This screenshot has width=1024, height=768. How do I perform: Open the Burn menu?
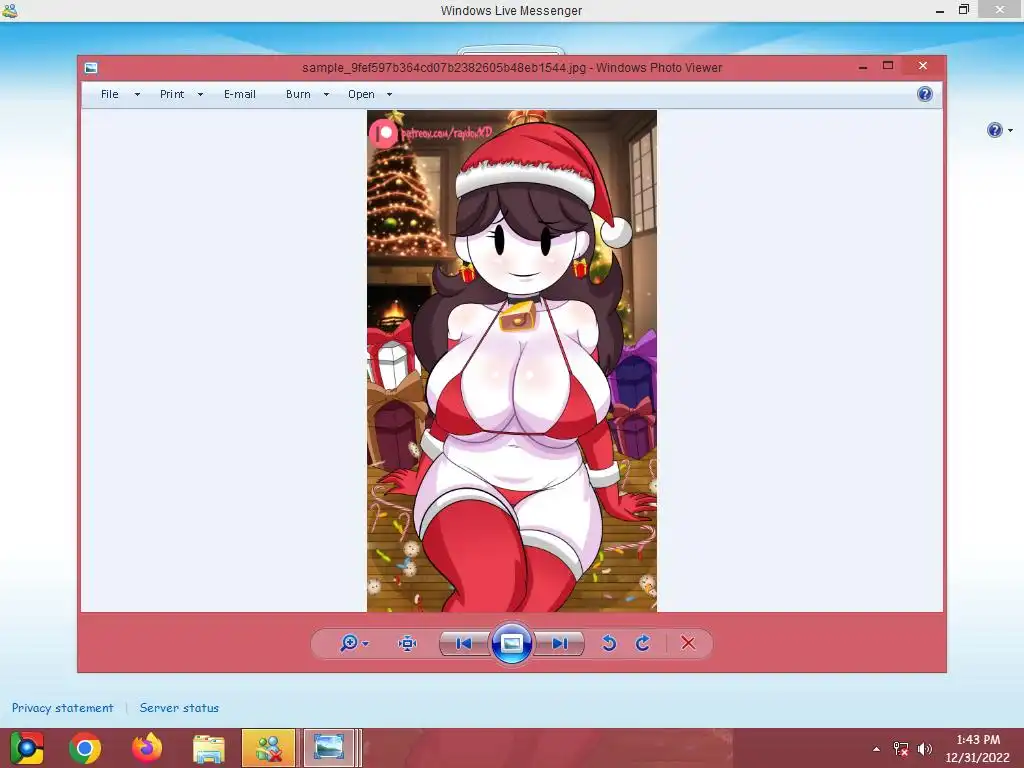tap(298, 94)
